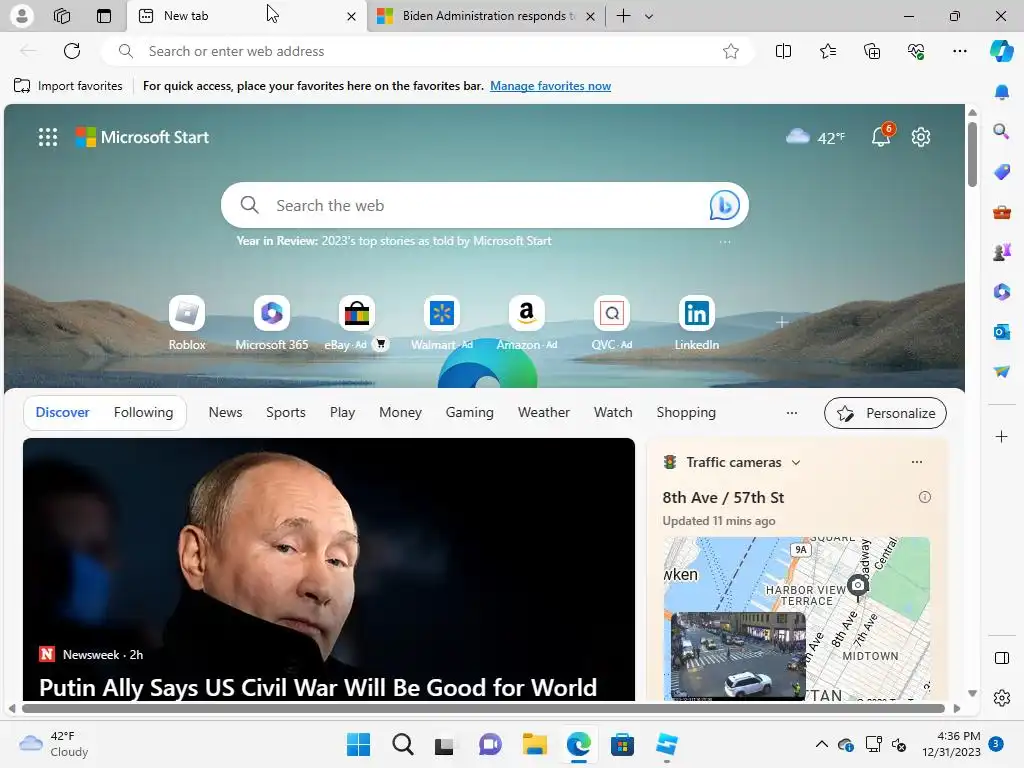Open the browser profile icon
This screenshot has height=768, width=1024.
22,16
